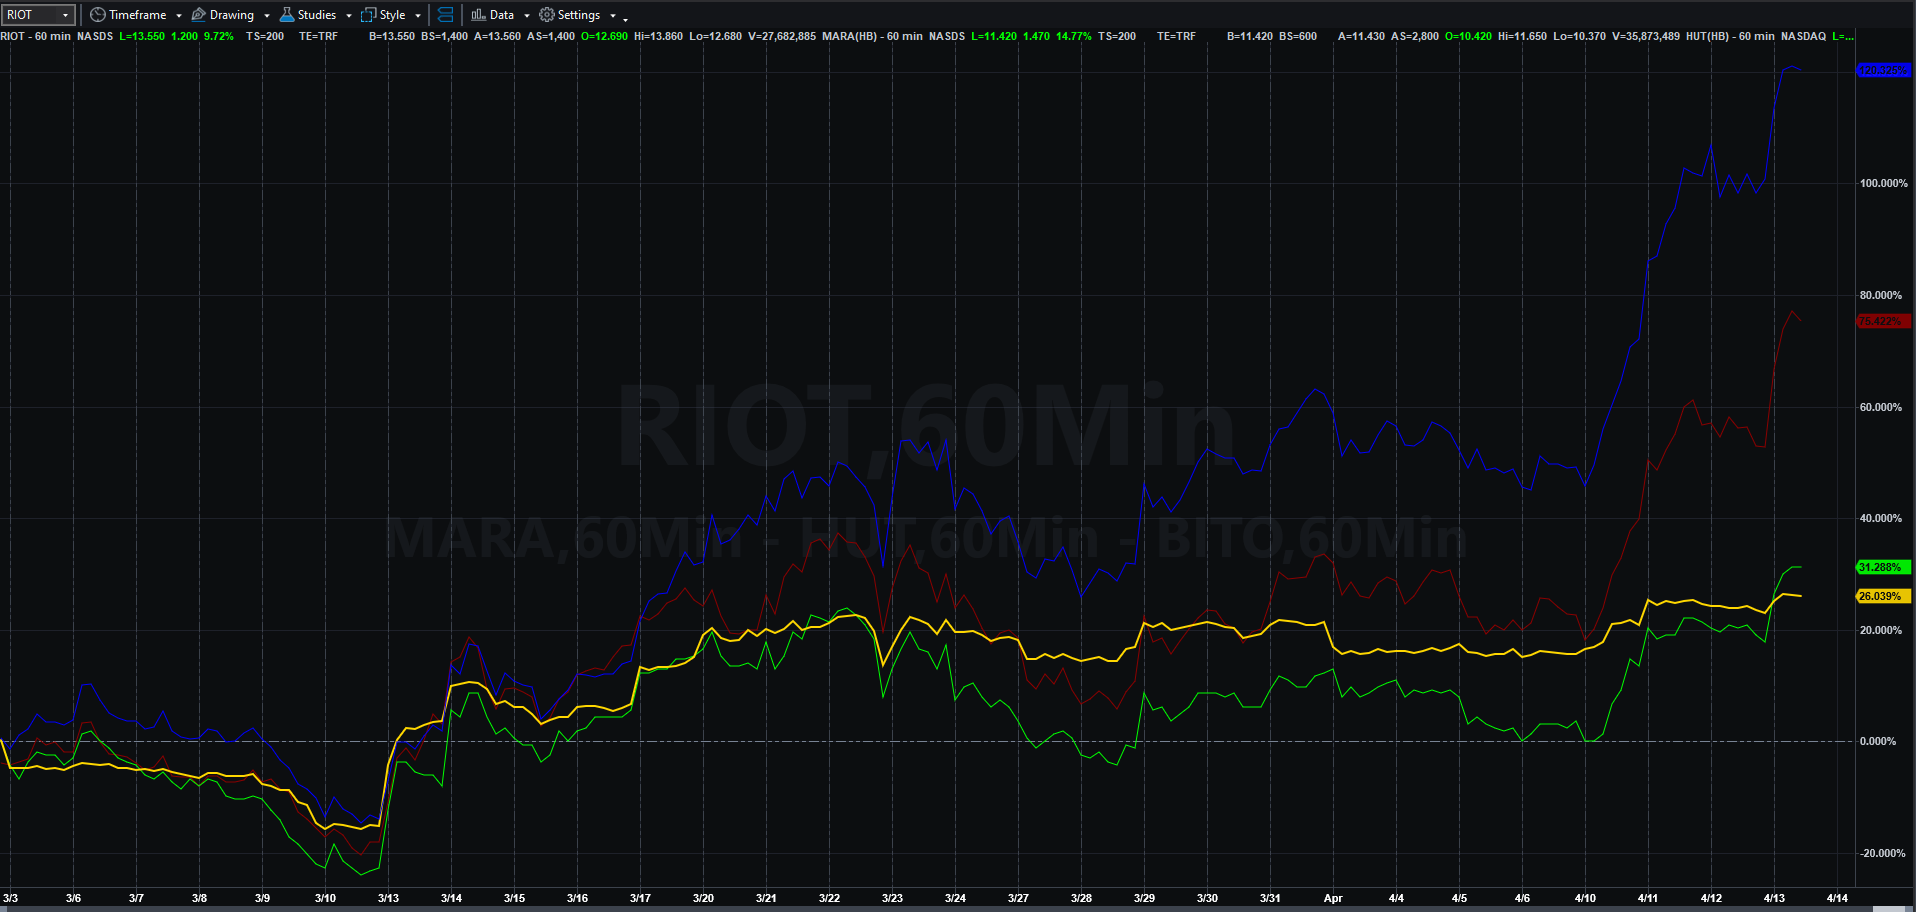Viewport: 1916px width, 912px height.
Task: Open the RIOT symbol combo box
Action: (x=38, y=15)
